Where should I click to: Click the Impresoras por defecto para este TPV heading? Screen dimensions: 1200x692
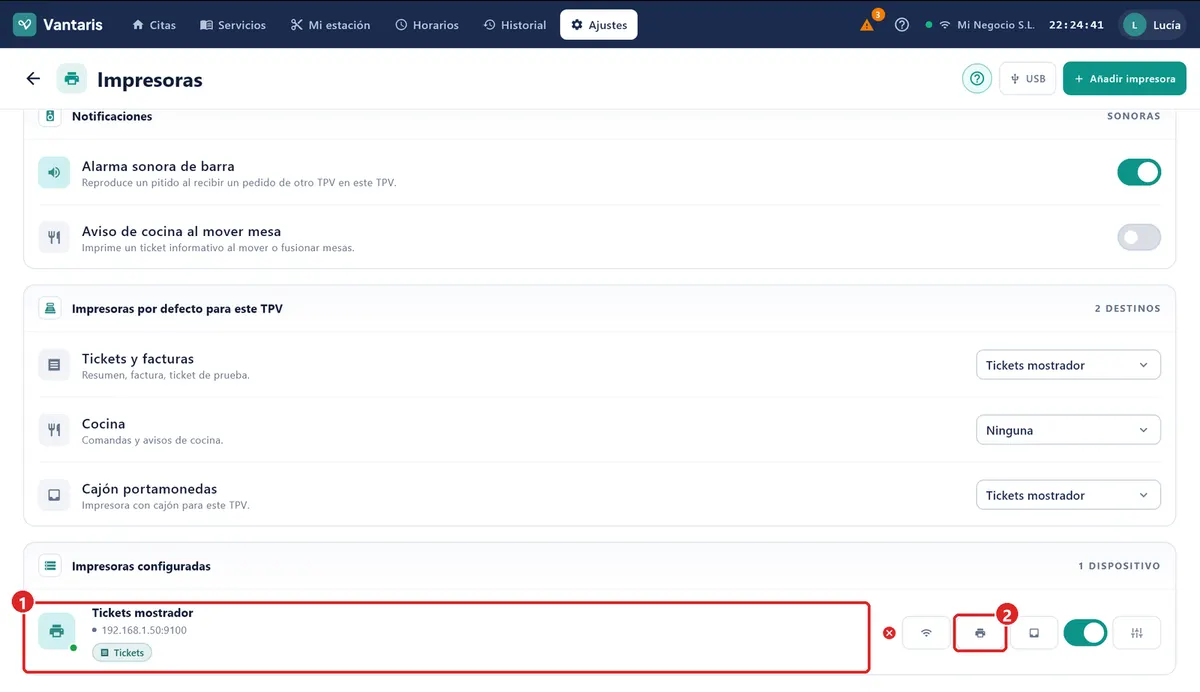(x=177, y=309)
